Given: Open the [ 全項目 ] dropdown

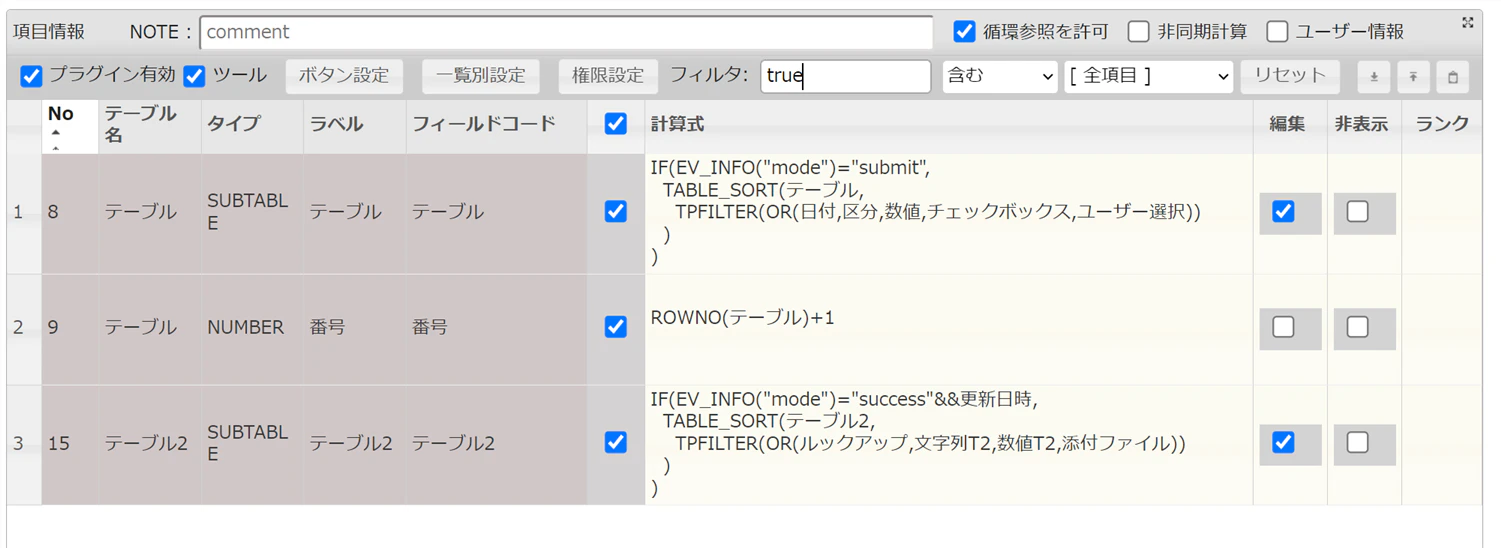Looking at the screenshot, I should [x=1149, y=76].
